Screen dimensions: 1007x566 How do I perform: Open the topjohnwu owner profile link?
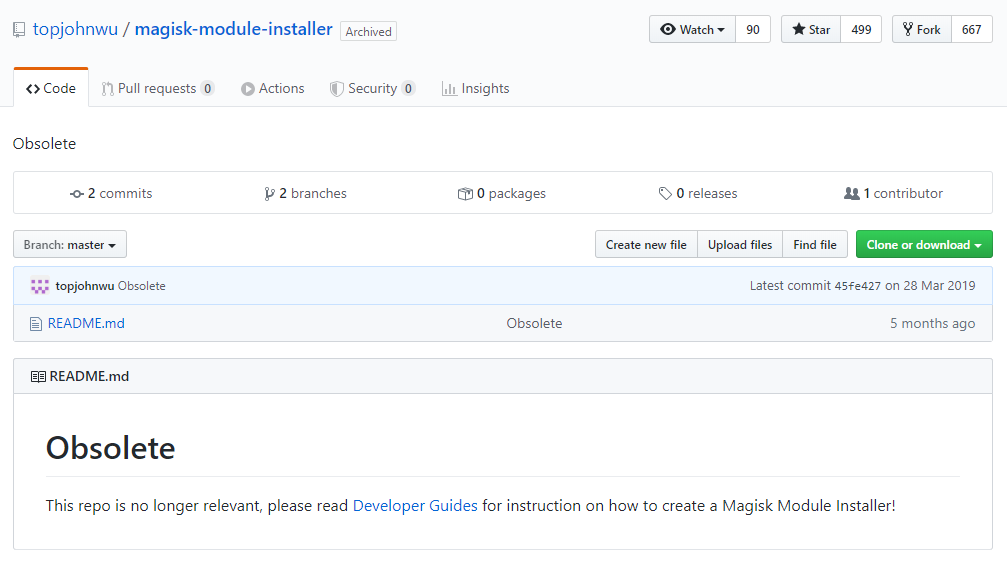click(75, 29)
